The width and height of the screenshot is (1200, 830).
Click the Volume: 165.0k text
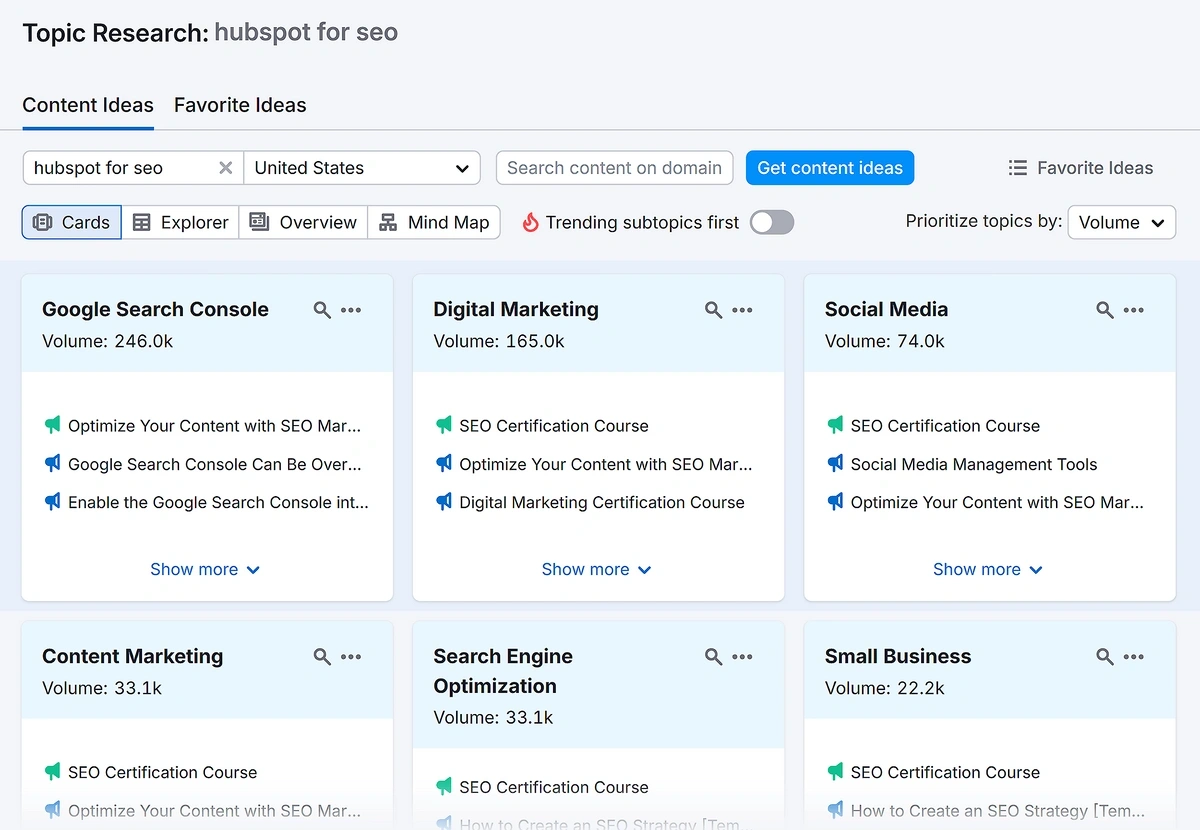(499, 341)
